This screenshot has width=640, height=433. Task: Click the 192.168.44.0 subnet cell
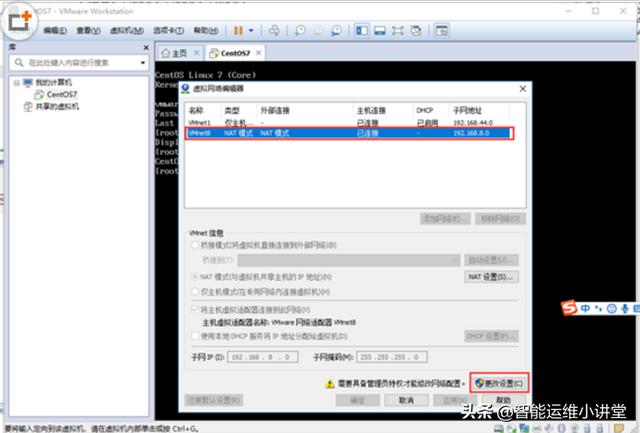(473, 123)
